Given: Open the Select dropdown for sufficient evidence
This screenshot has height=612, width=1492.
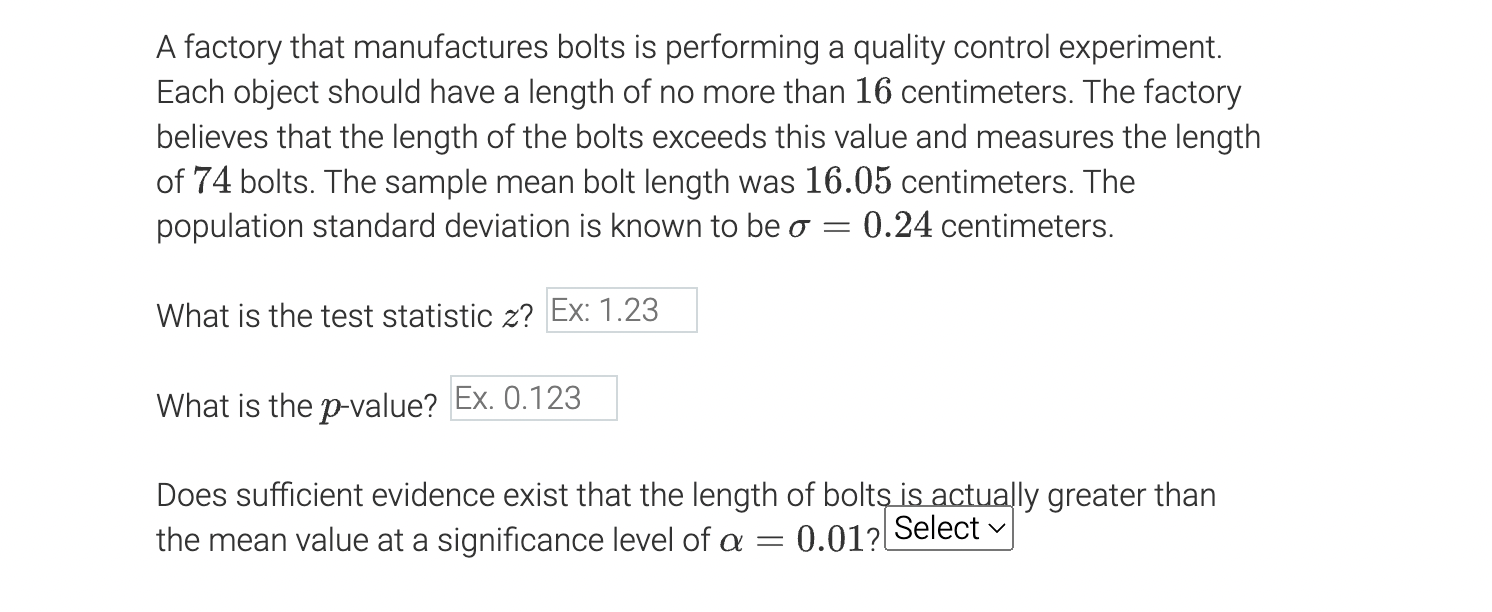Looking at the screenshot, I should pos(948,529).
